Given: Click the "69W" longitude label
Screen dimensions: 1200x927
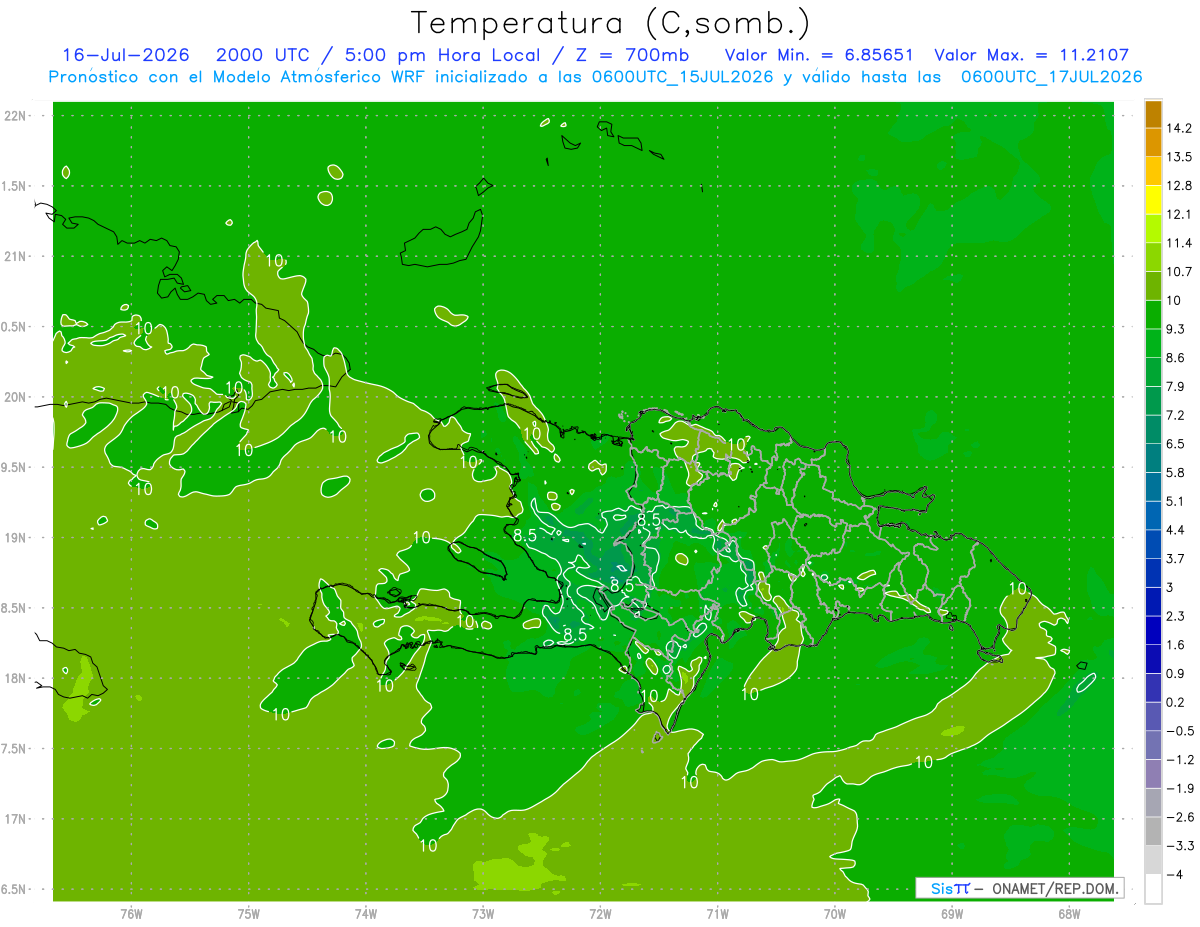Looking at the screenshot, I should [952, 914].
